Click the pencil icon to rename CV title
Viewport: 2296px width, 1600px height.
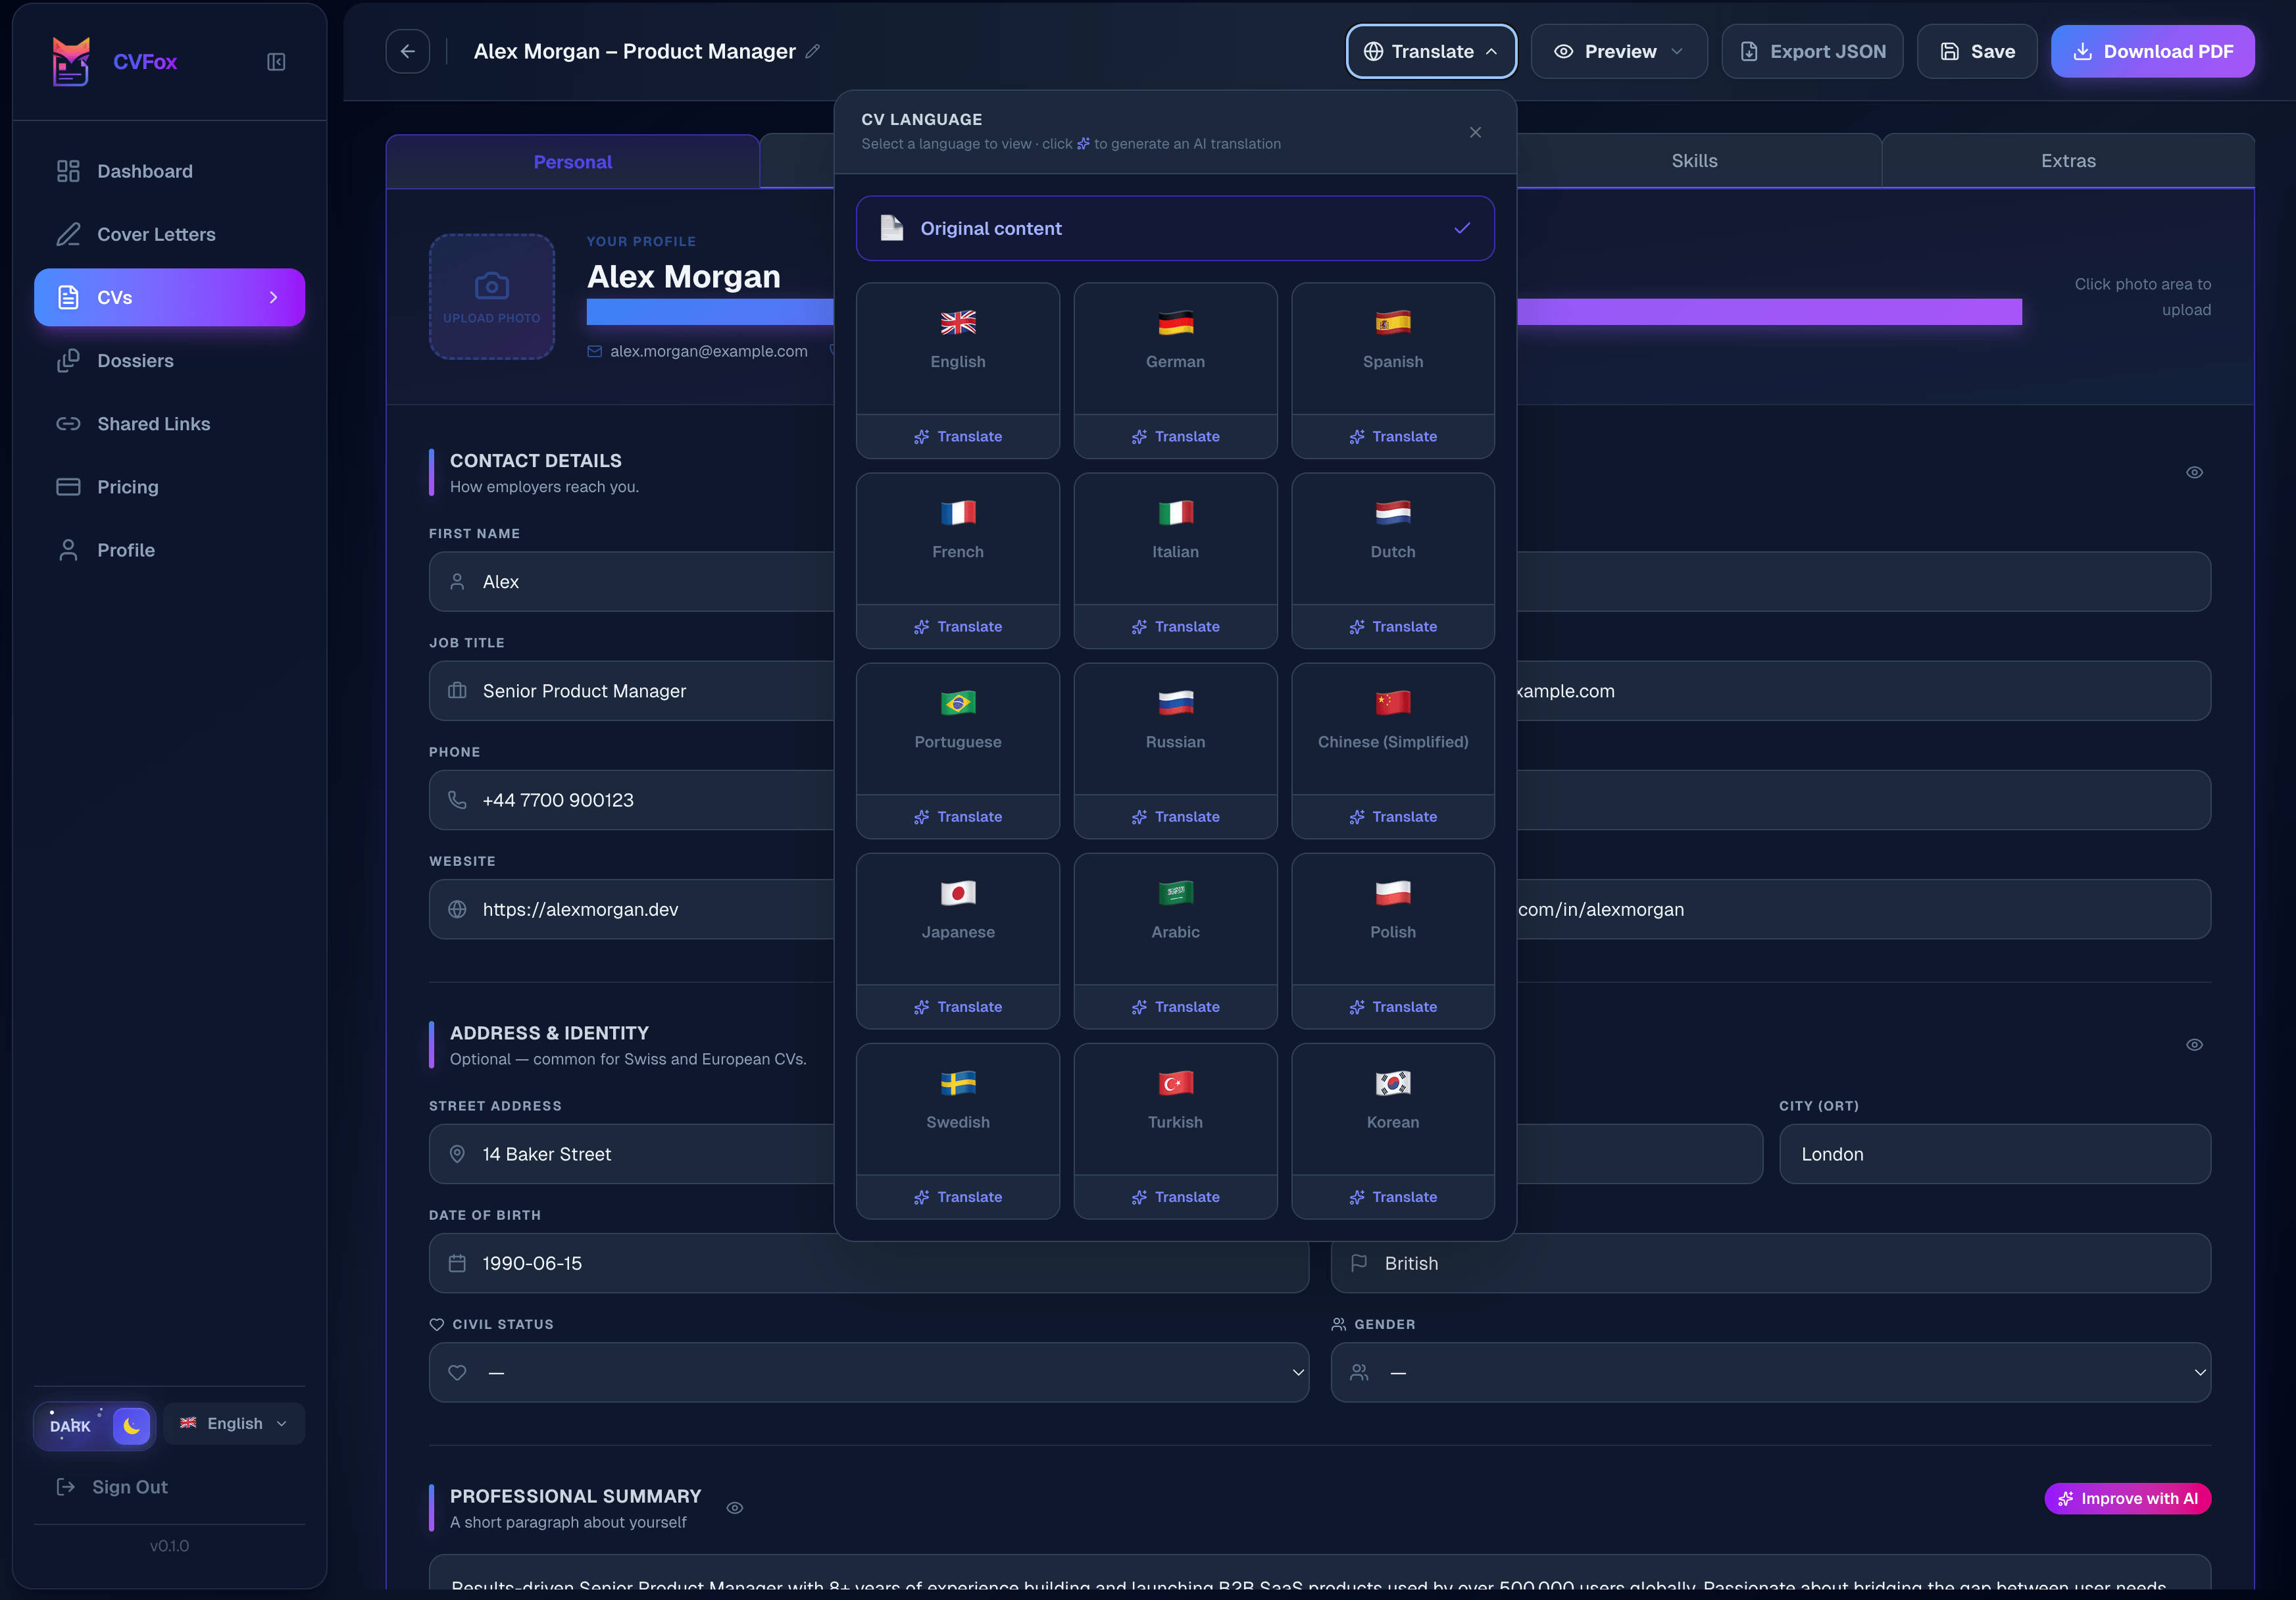(813, 51)
